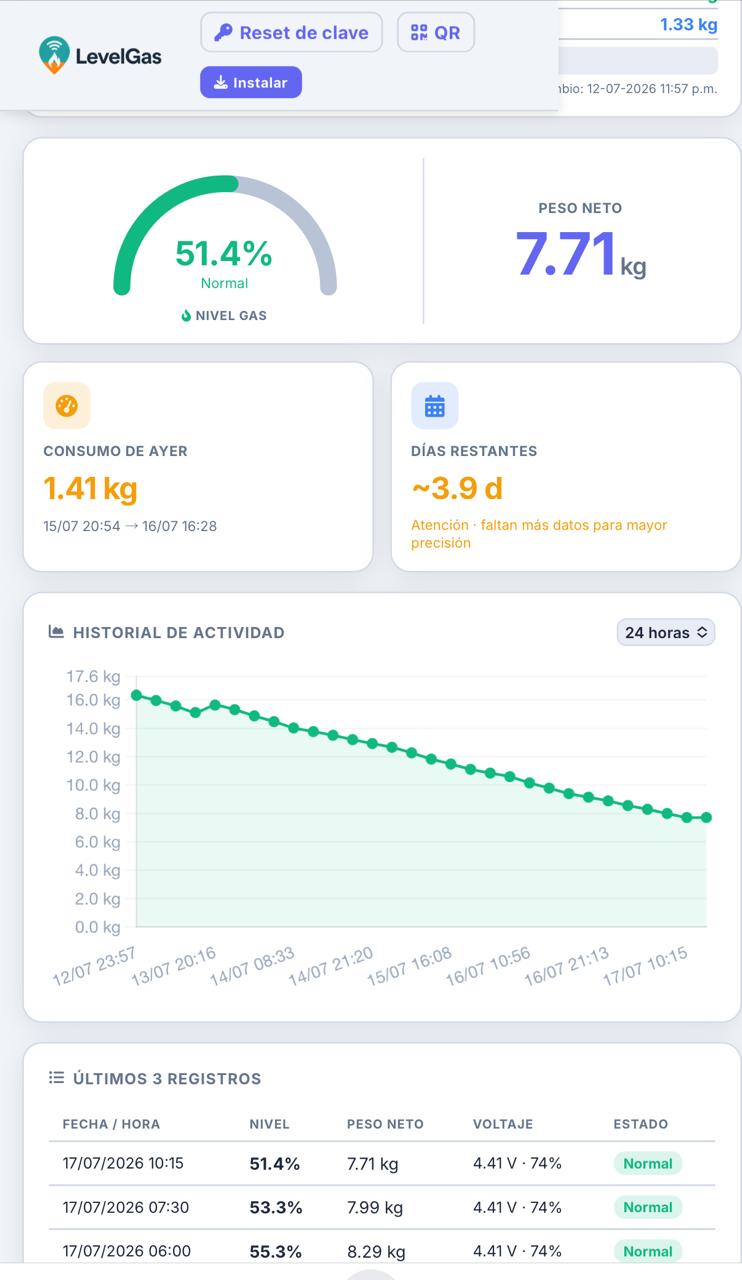Click the 17/07/2026 07:30 record row date
The height and width of the screenshot is (1280, 742).
click(126, 1207)
